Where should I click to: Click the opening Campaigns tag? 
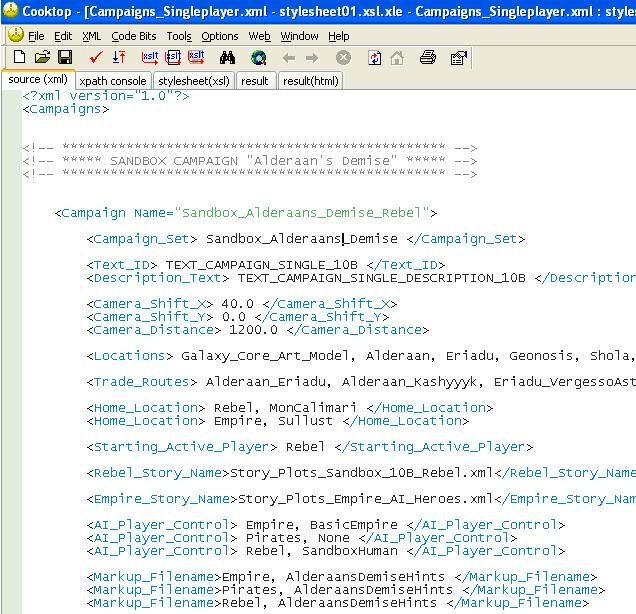tap(66, 109)
